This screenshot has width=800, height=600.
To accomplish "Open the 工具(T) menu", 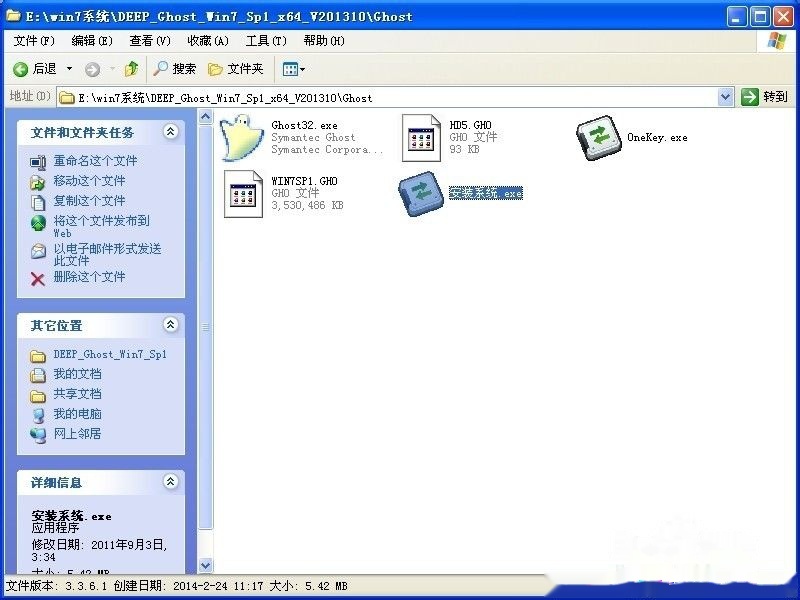I will coord(266,41).
